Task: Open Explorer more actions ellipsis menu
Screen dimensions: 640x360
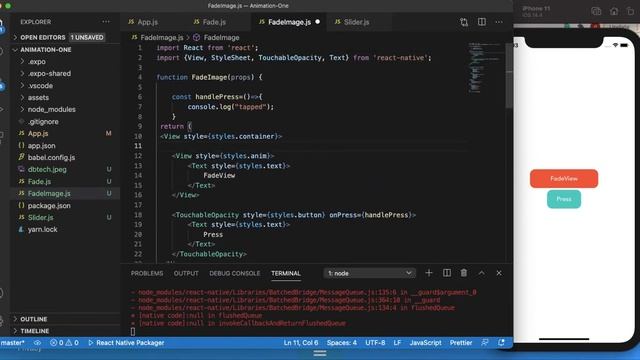Action: [106, 22]
